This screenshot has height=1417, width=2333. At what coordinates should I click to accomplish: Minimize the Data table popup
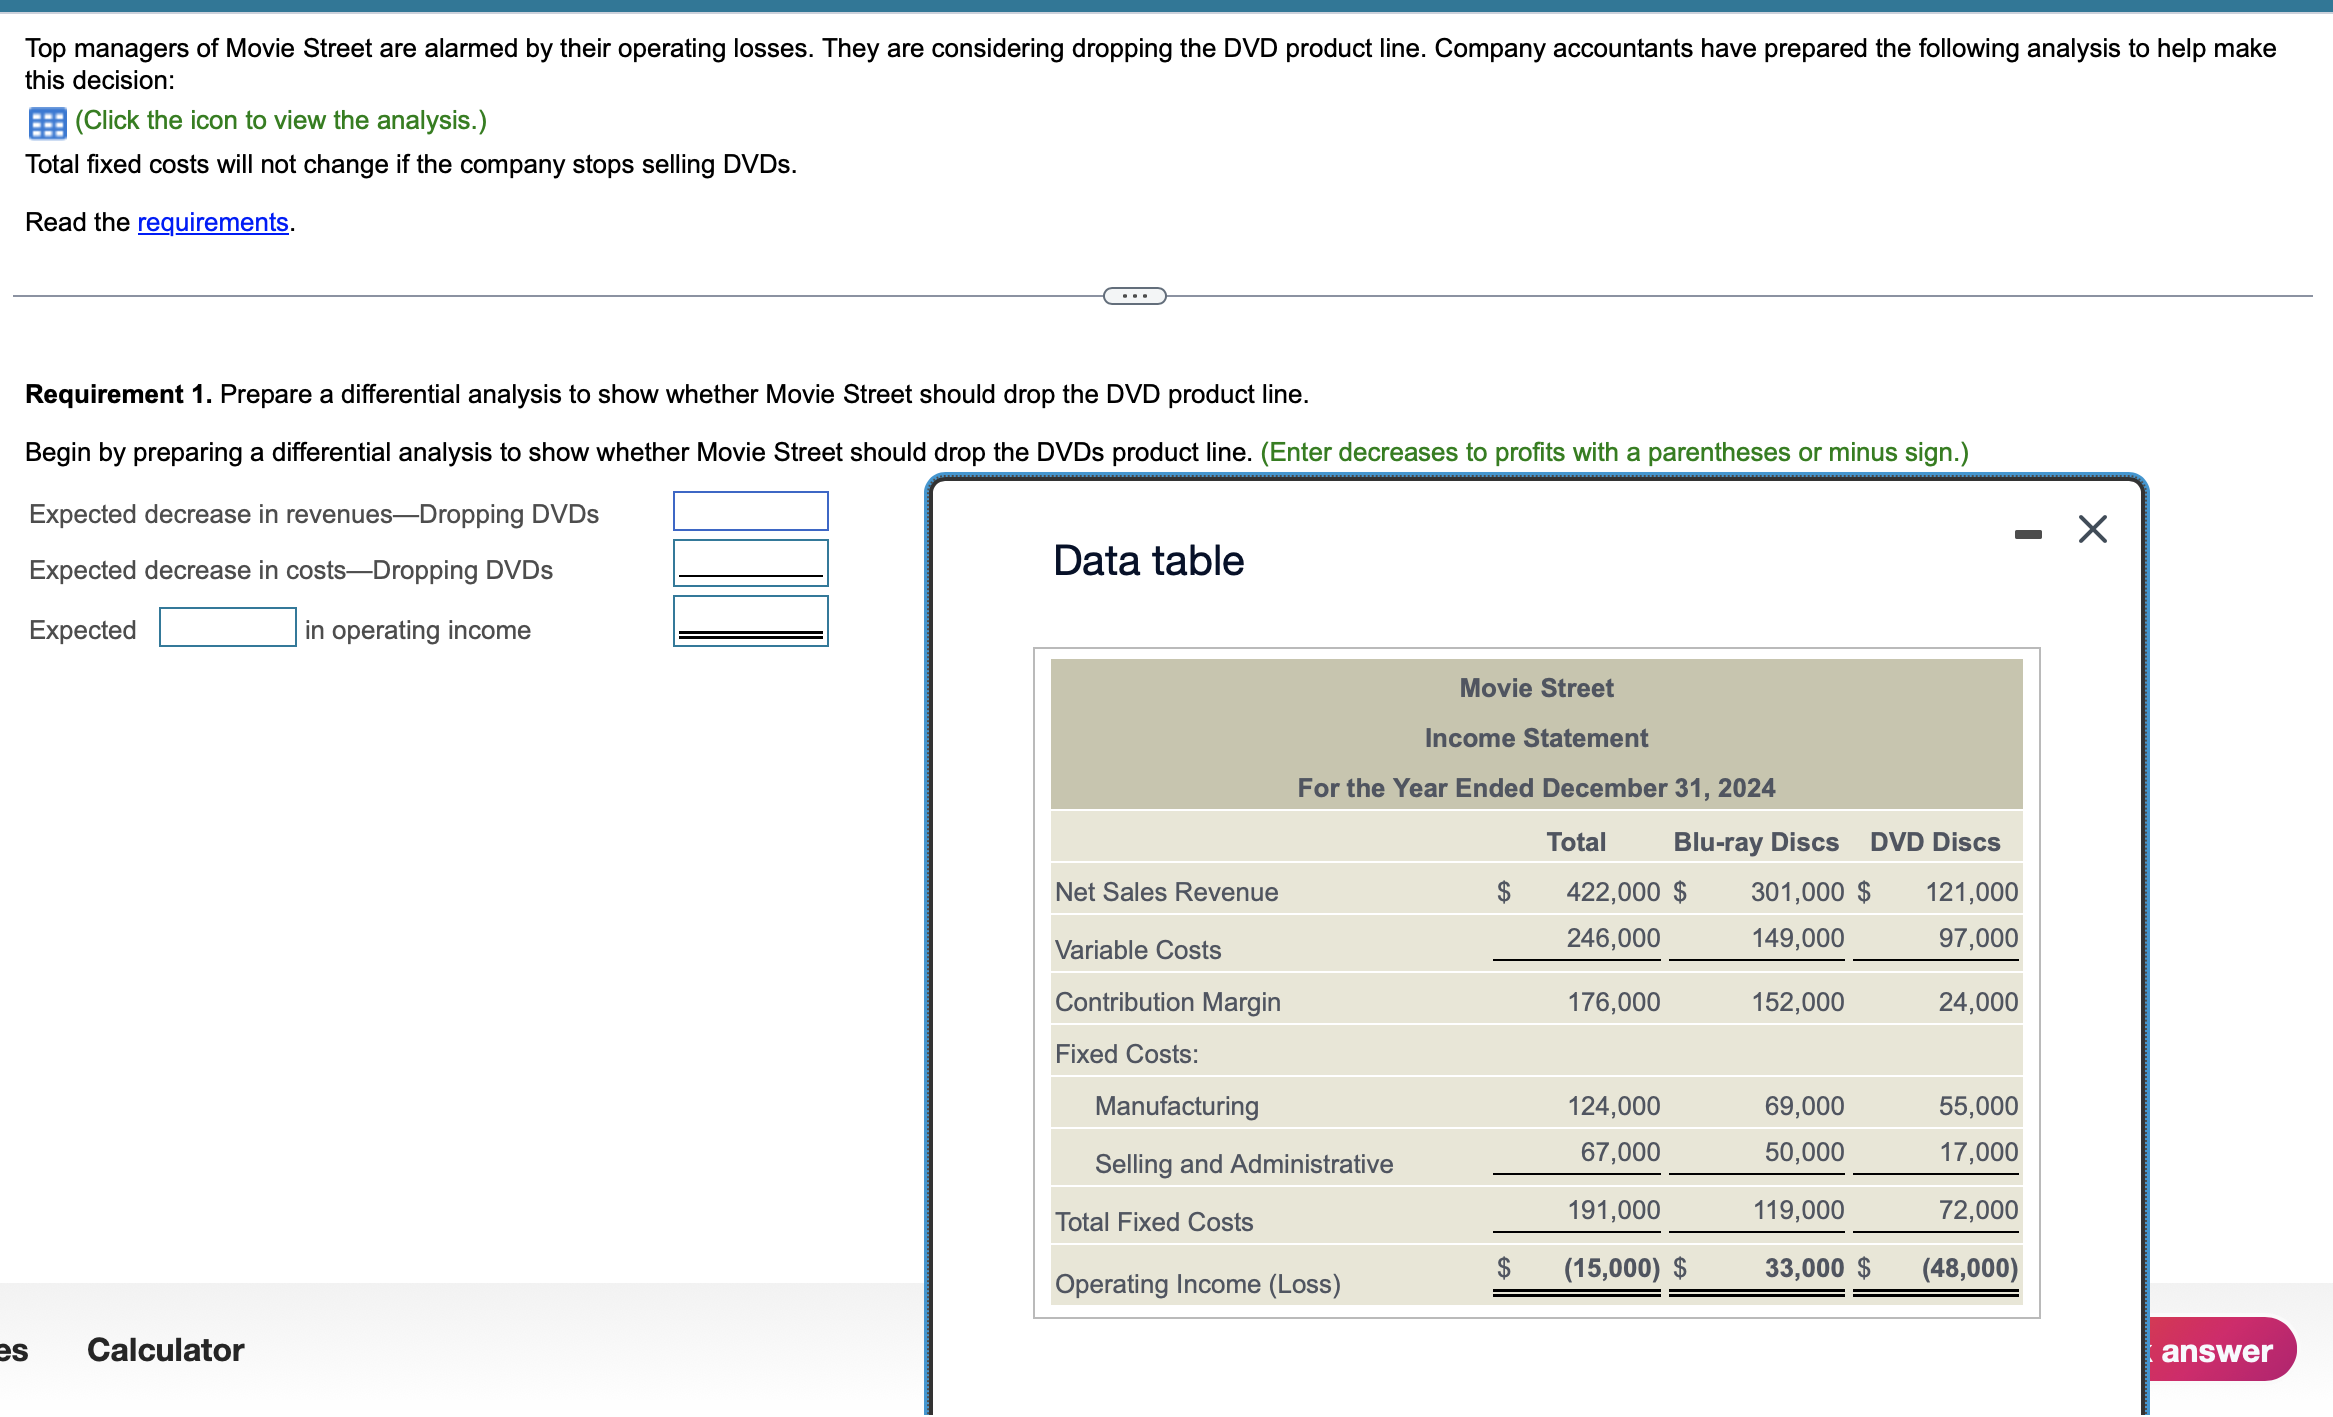[x=2027, y=534]
